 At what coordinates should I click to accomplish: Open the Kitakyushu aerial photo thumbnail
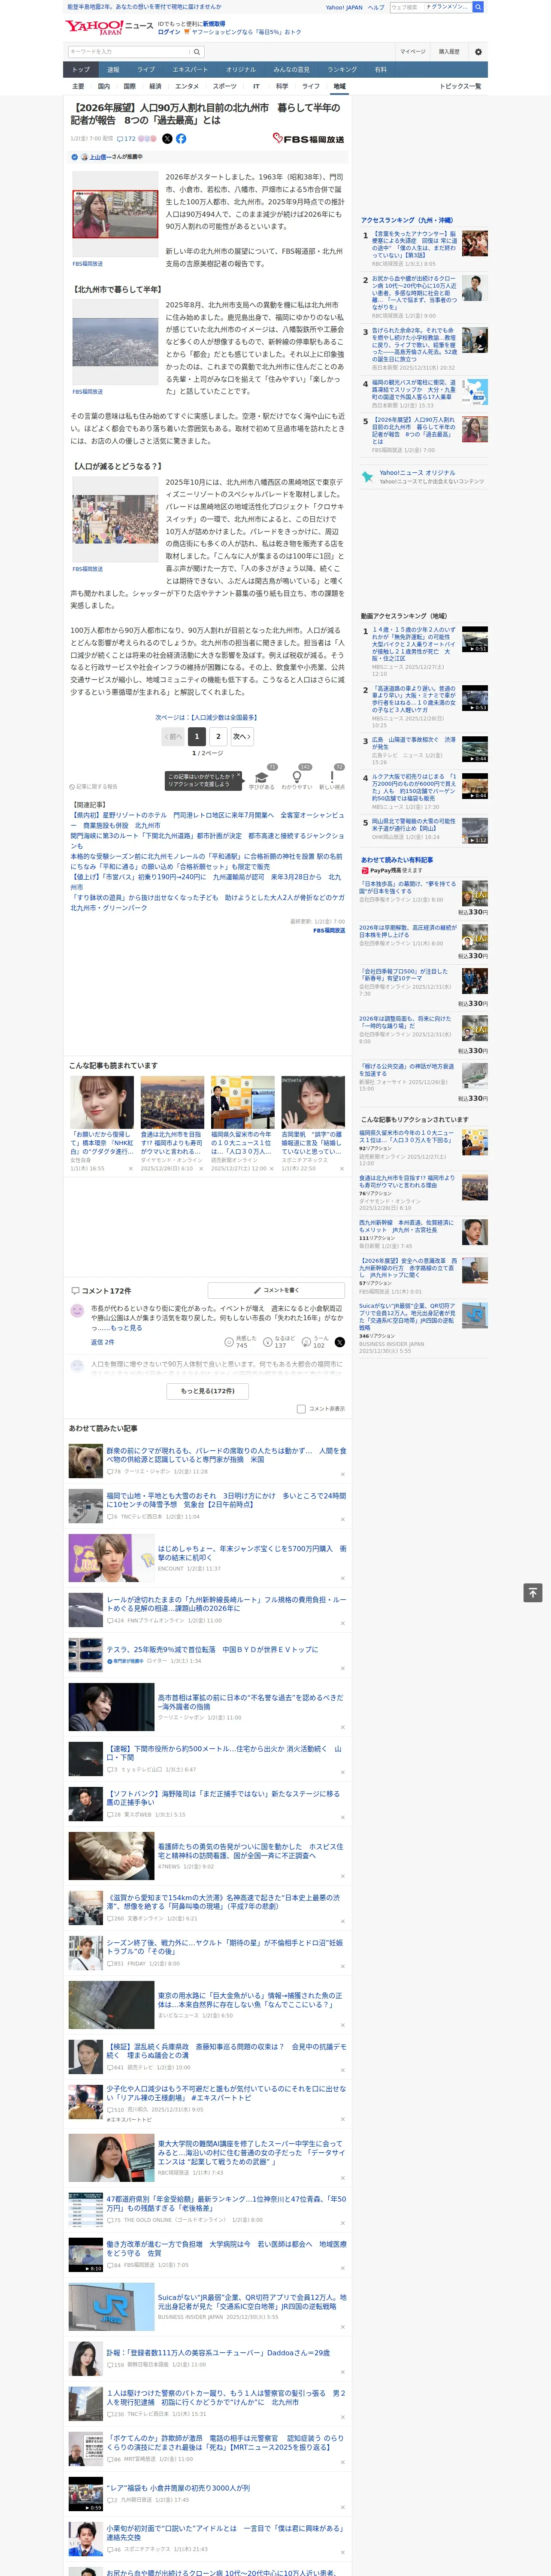point(115,342)
